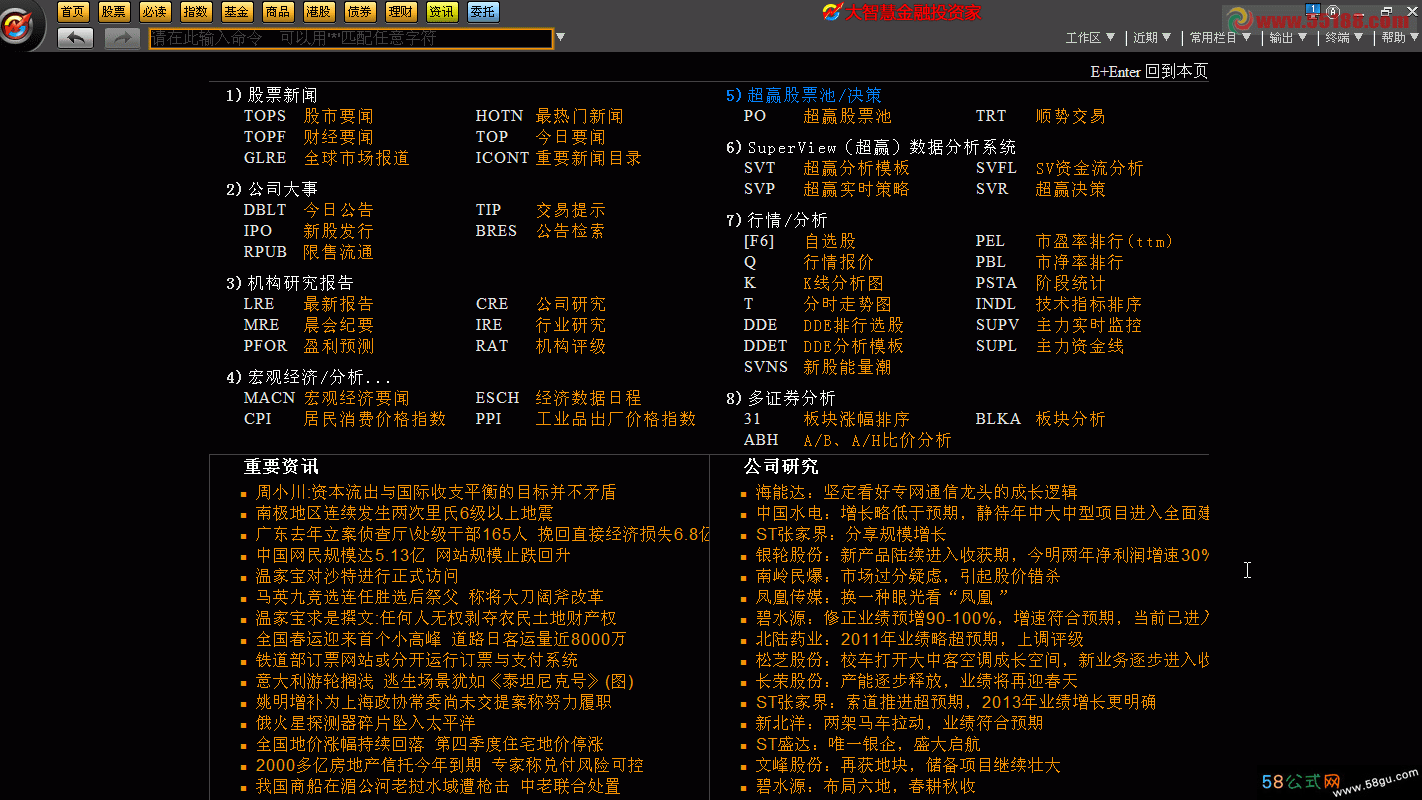Viewport: 1422px width, 800px height.
Task: Open A/B、A/H比价分析 link
Action: tap(878, 440)
